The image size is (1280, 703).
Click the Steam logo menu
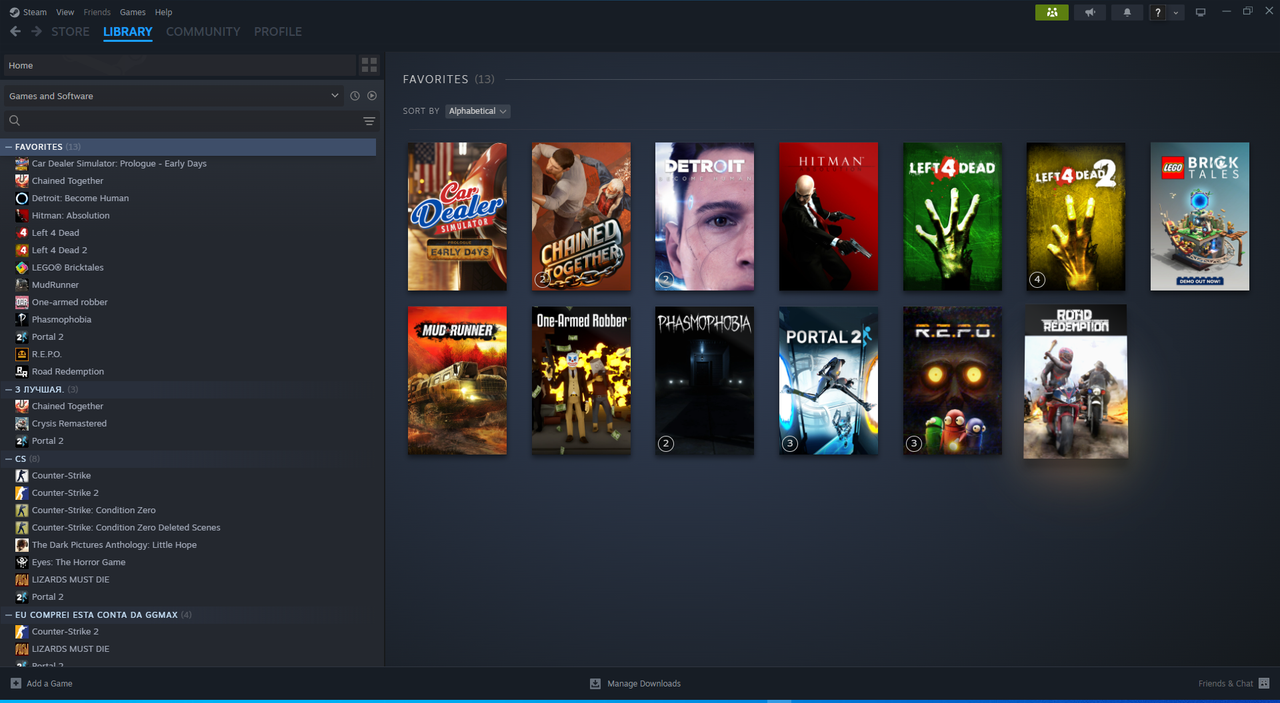click(28, 12)
